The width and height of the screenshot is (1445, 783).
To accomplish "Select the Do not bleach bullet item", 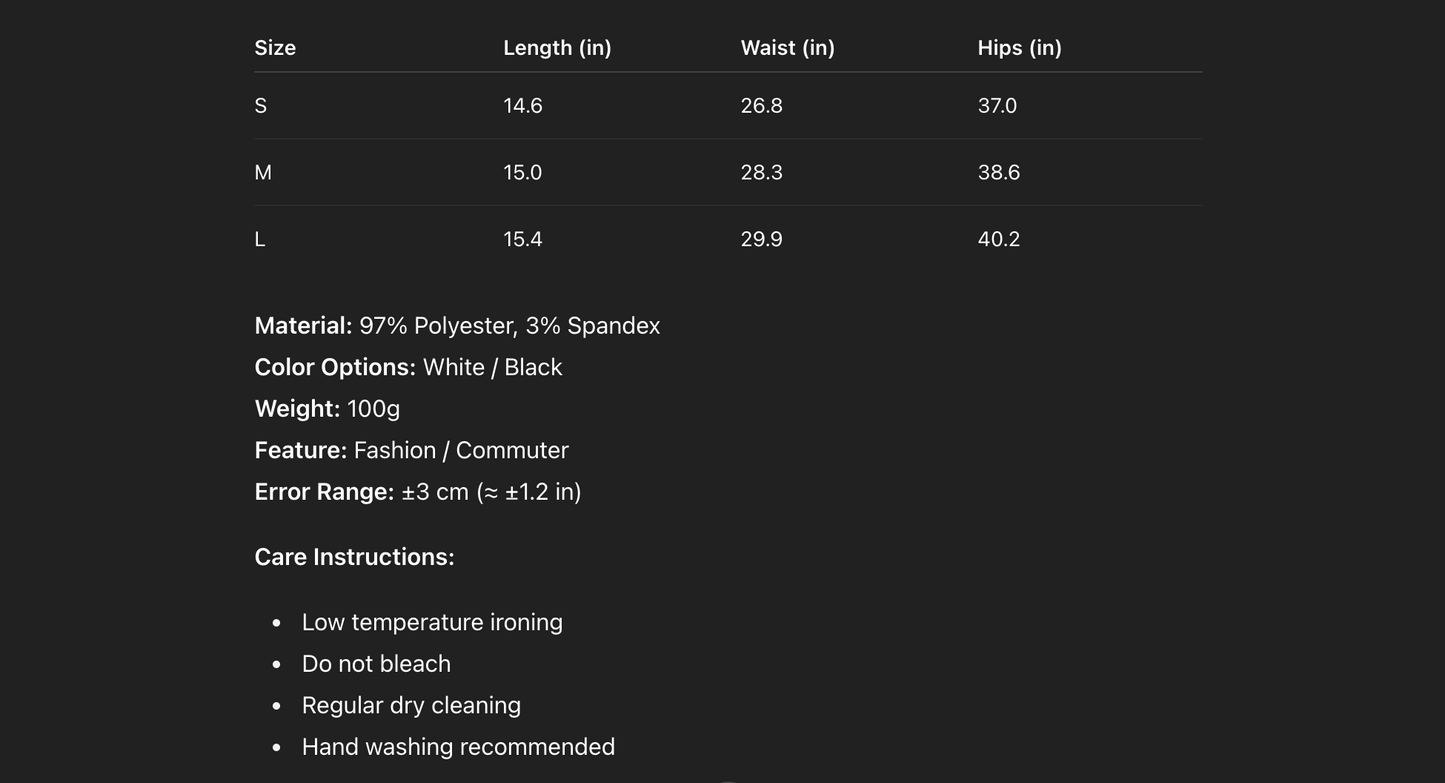I will click(x=376, y=664).
